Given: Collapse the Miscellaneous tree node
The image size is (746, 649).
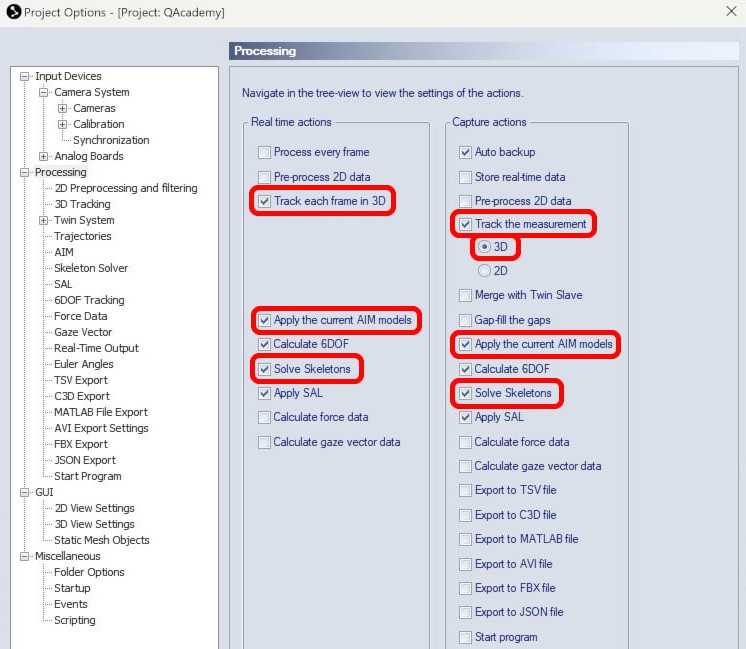Looking at the screenshot, I should click(x=25, y=556).
